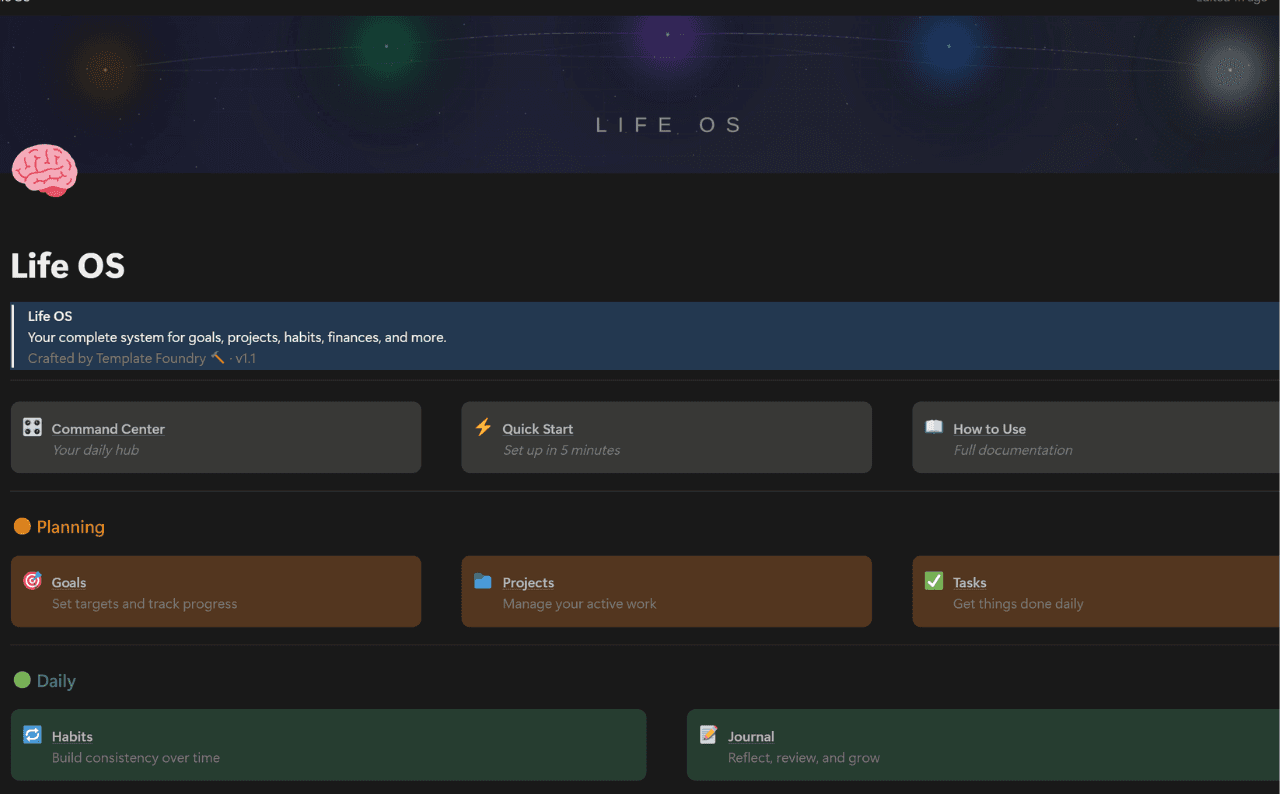Open the Journal reflection page
The width and height of the screenshot is (1280, 800).
[x=751, y=735]
